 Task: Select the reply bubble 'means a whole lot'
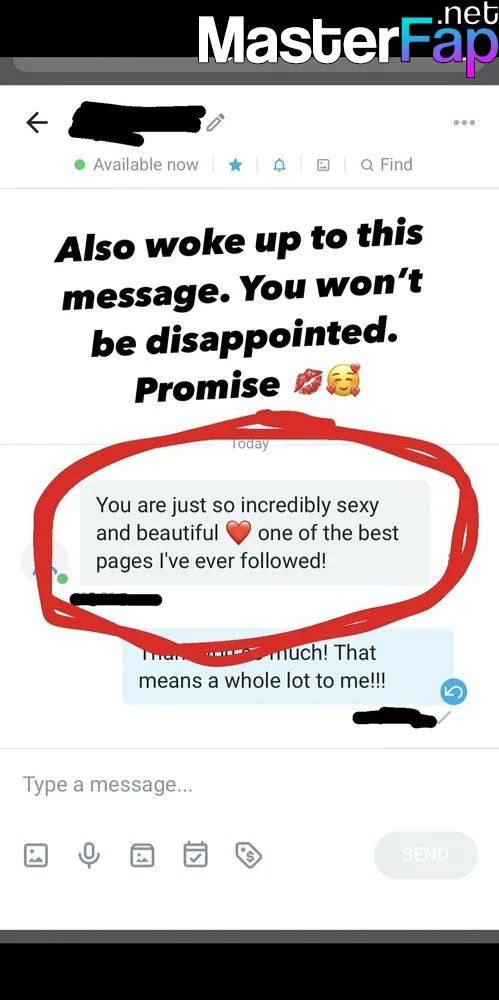click(288, 666)
